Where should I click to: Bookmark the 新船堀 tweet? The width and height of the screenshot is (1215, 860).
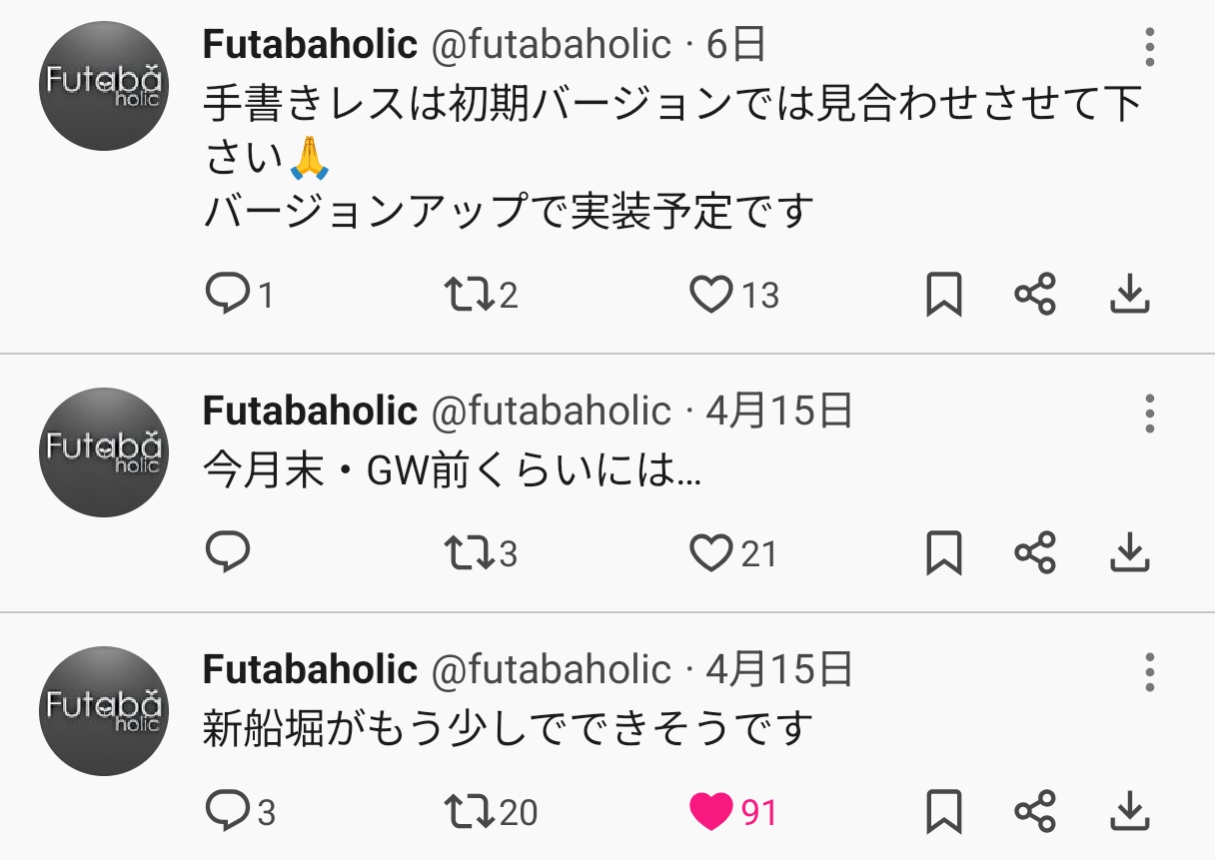(x=943, y=811)
